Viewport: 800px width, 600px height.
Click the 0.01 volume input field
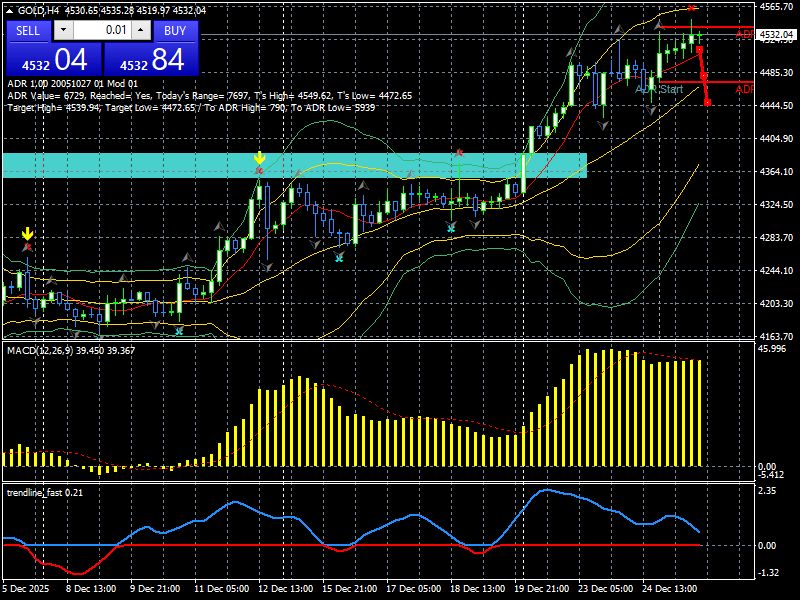click(102, 30)
